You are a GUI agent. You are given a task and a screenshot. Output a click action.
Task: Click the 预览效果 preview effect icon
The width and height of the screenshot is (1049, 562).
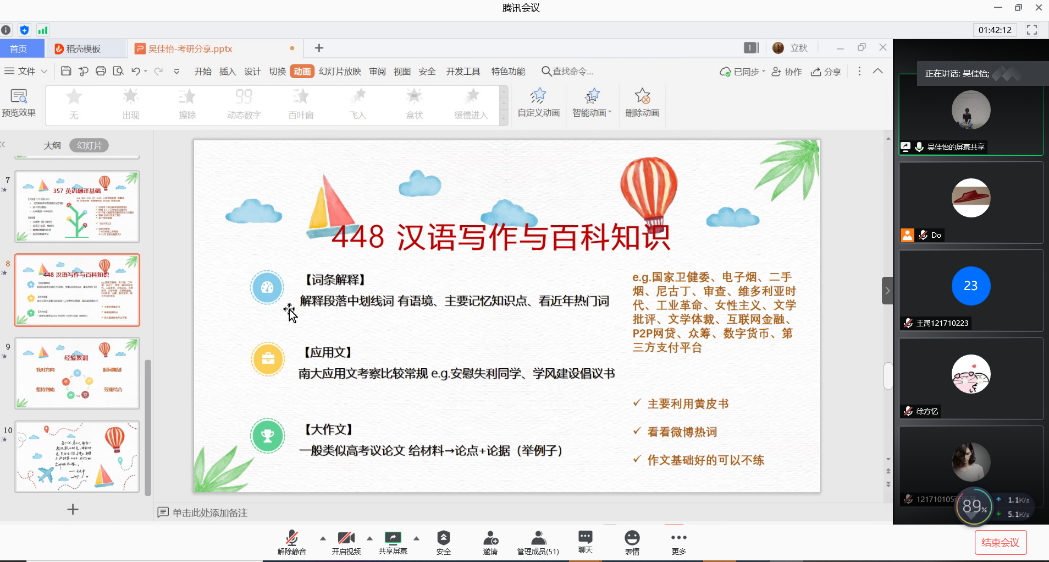(x=18, y=97)
